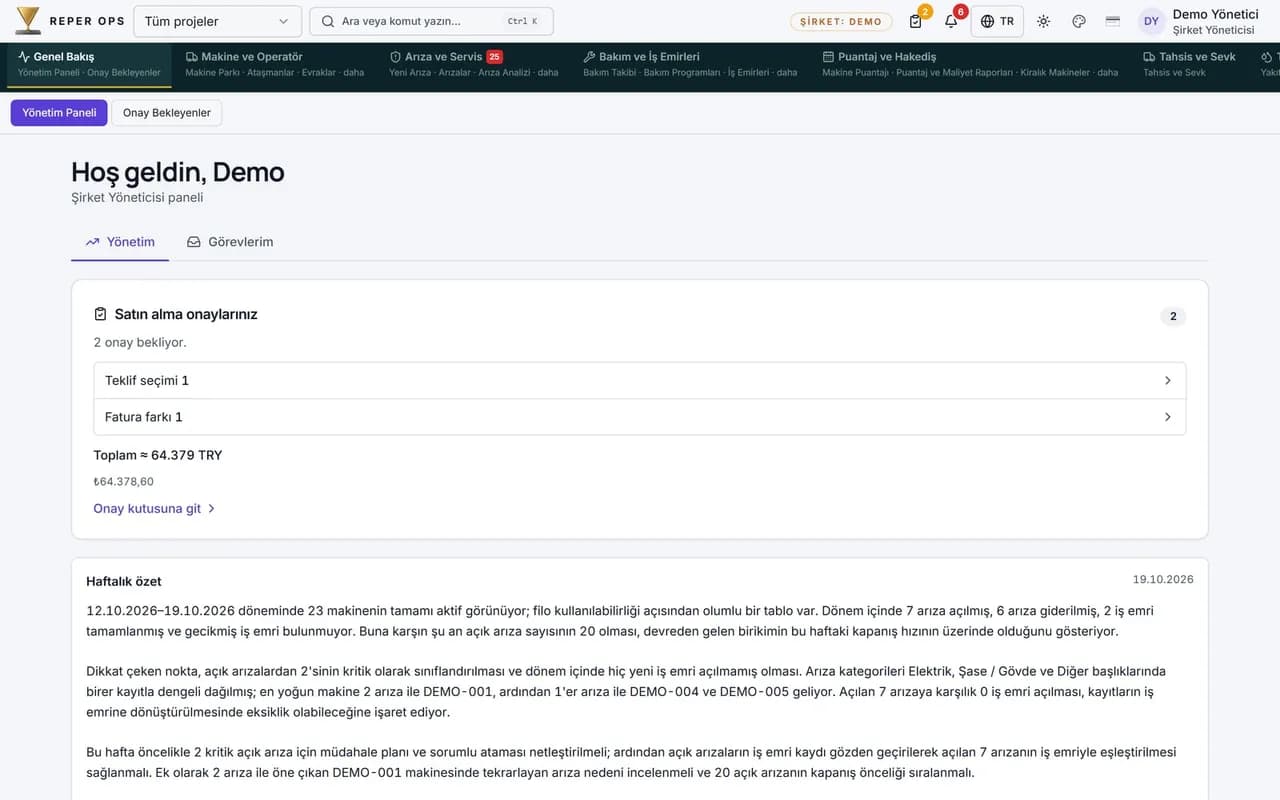Click the chevron on Fatura farkı row
The image size is (1280, 800).
(x=1167, y=417)
